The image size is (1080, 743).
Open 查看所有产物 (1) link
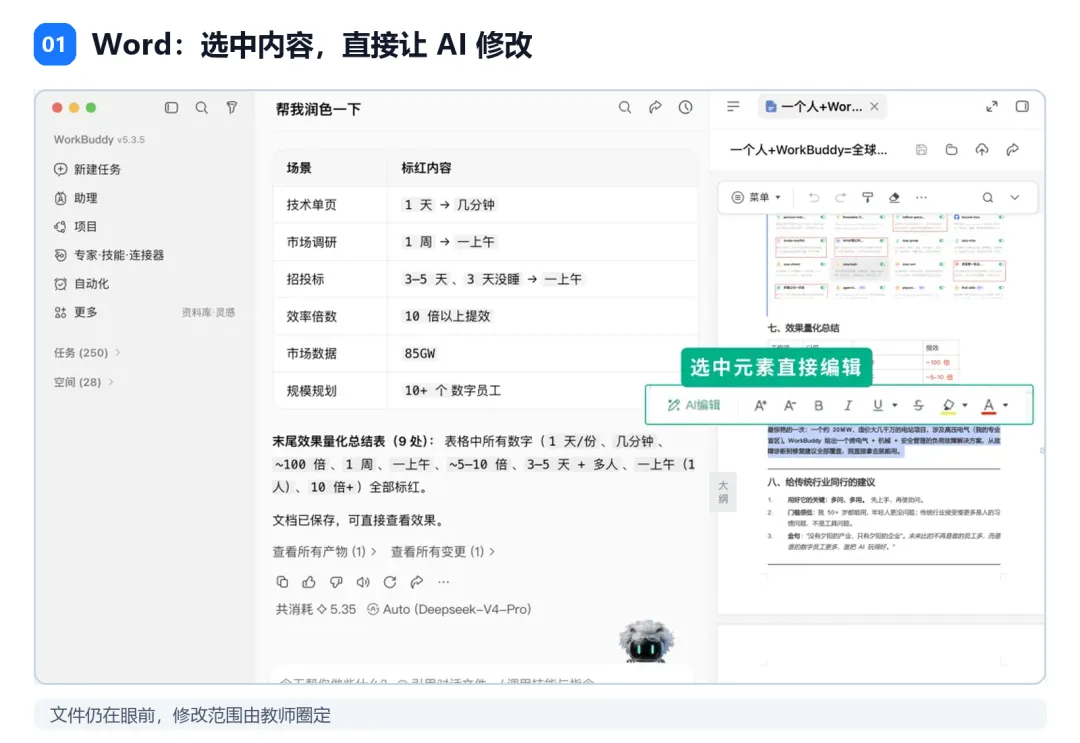[324, 552]
